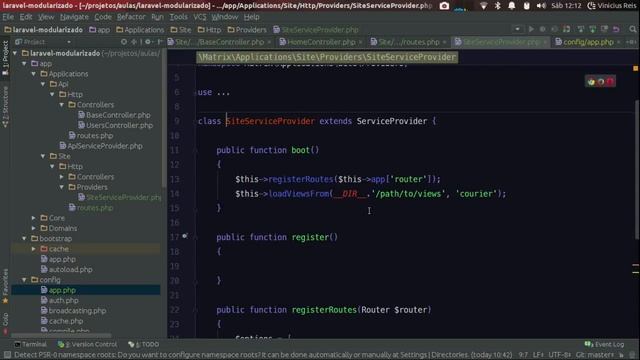Switch to HomeController.php tab
The width and height of the screenshot is (640, 360).
tap(321, 42)
